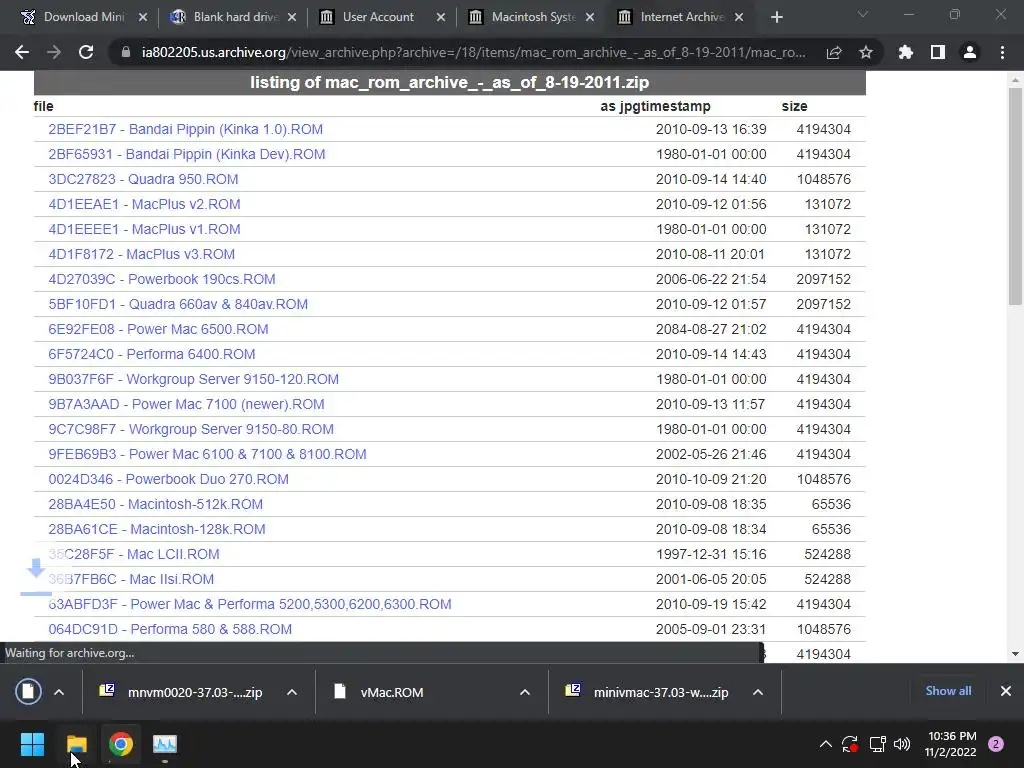
Task: Close the downloads bar
Action: (x=1006, y=691)
